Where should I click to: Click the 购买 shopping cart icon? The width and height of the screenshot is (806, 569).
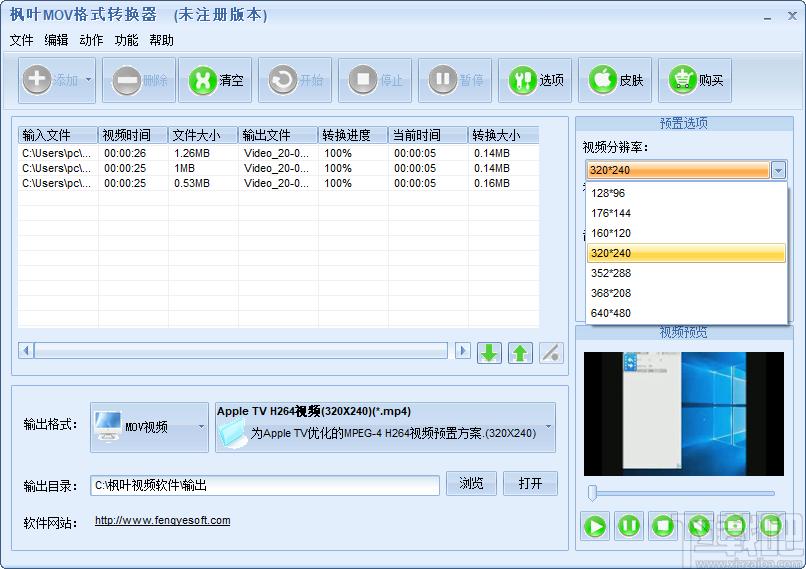(x=683, y=80)
